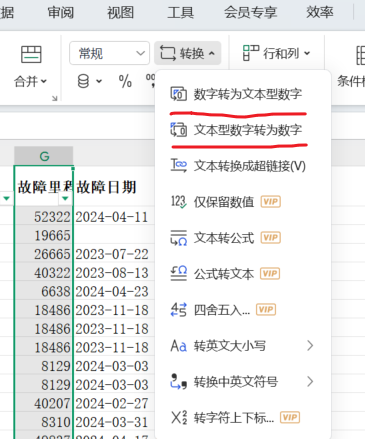Select 仅保留数值 menu entry

[243, 202]
